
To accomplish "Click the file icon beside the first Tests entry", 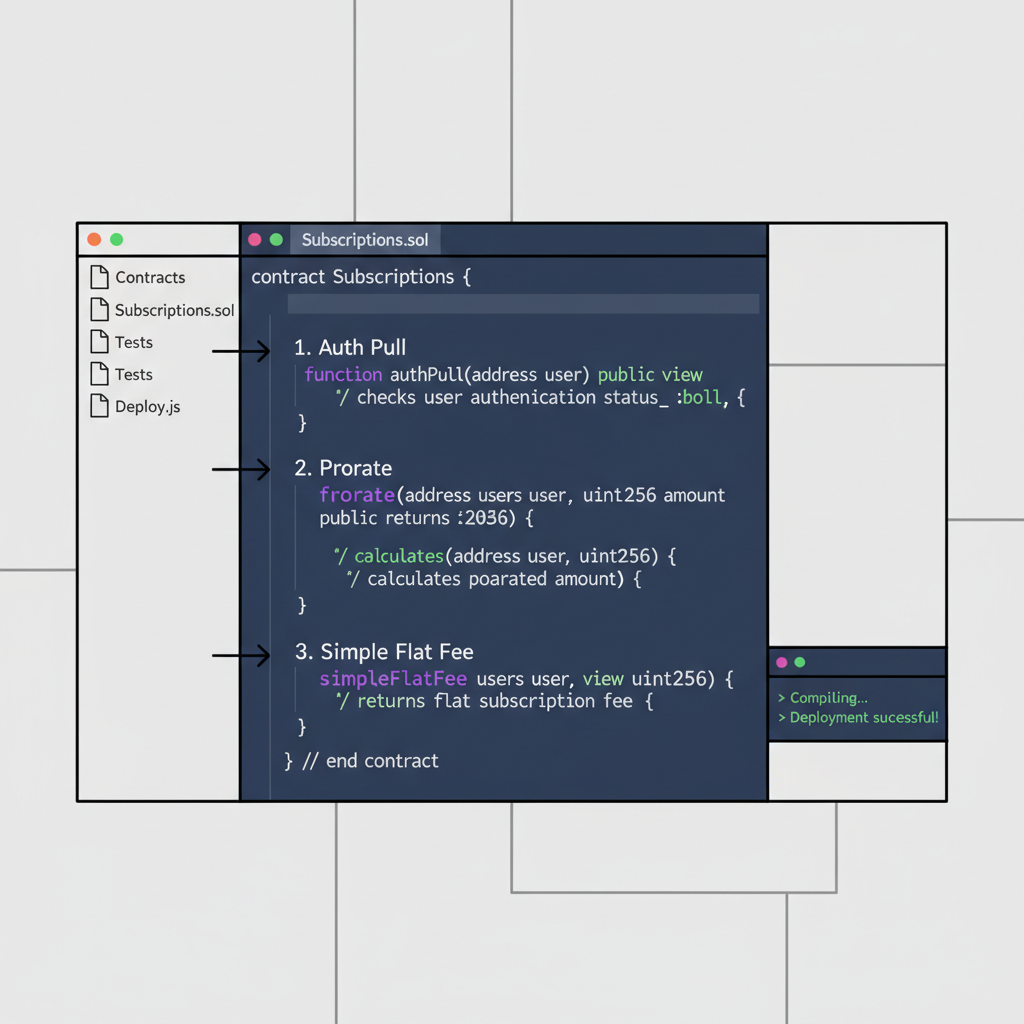I will (x=100, y=341).
